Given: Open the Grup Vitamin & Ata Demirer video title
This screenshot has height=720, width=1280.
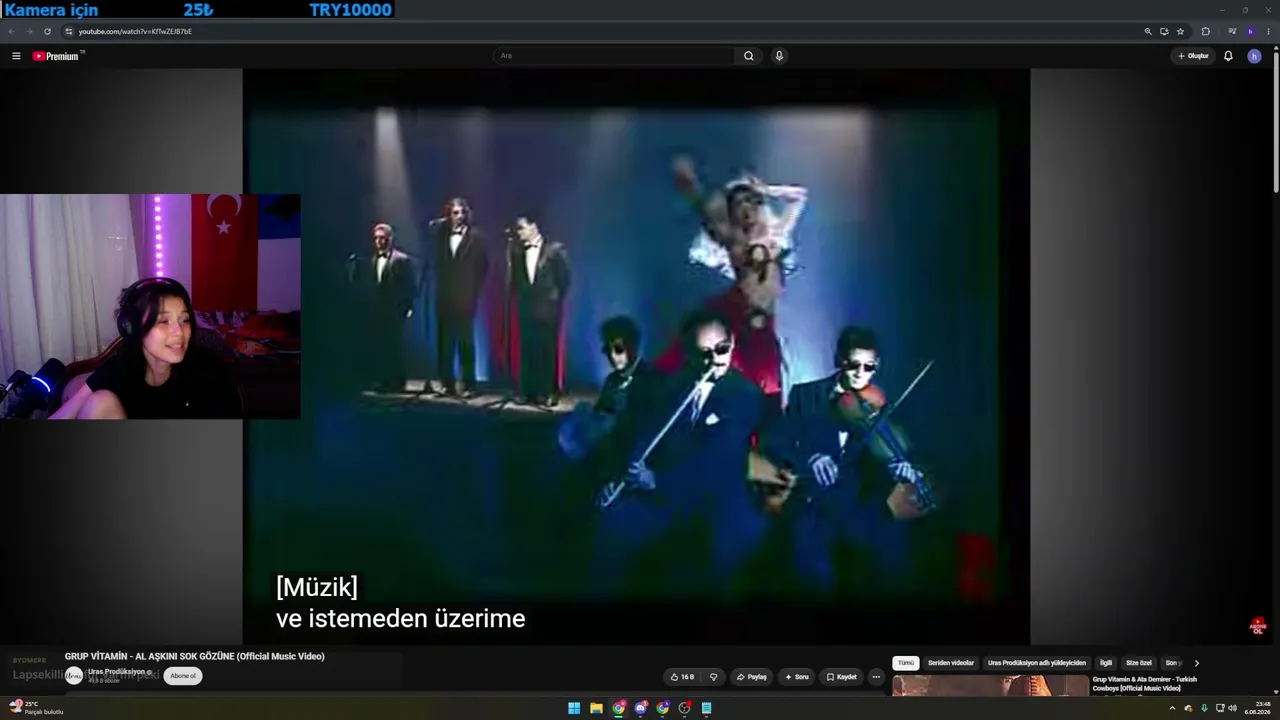Looking at the screenshot, I should click(x=1145, y=684).
